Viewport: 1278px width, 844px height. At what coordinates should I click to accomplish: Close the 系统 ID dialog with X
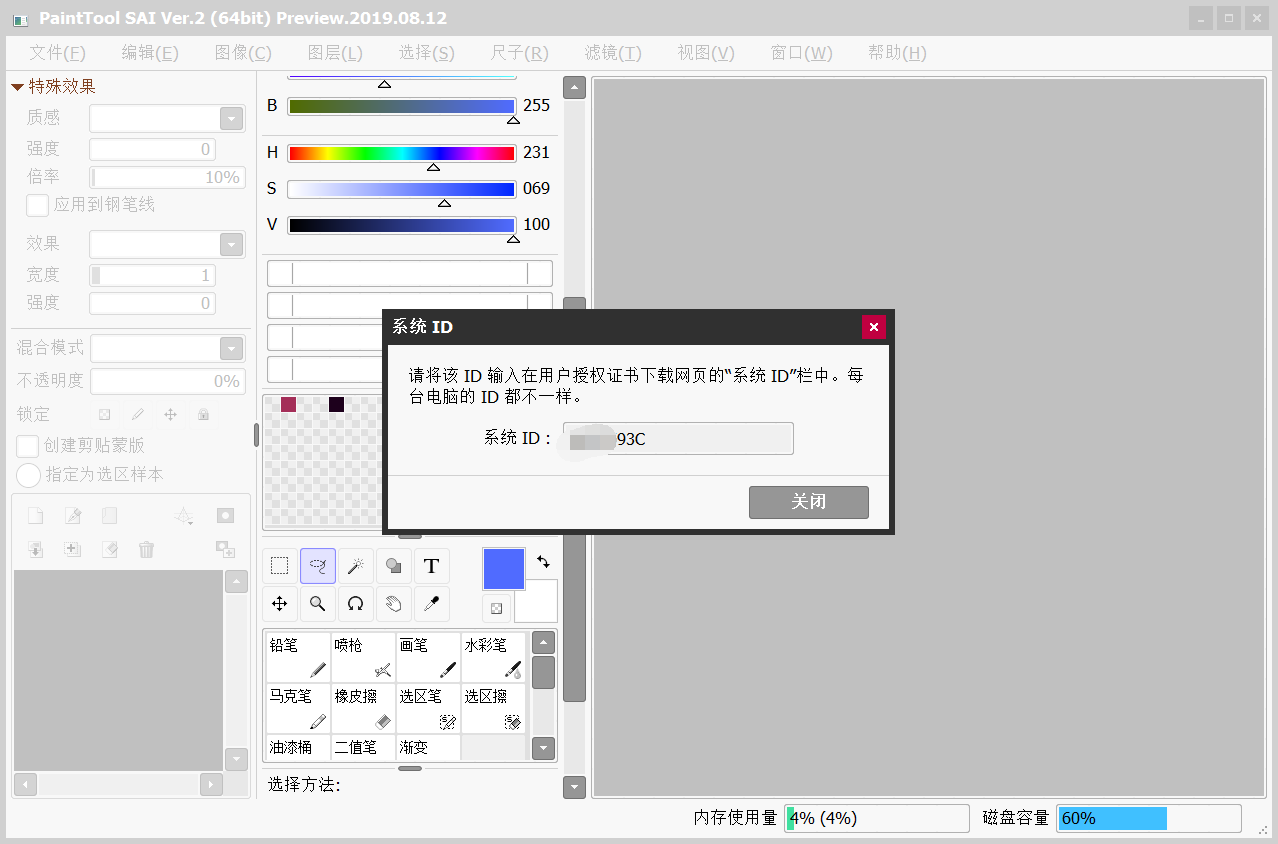coord(874,327)
